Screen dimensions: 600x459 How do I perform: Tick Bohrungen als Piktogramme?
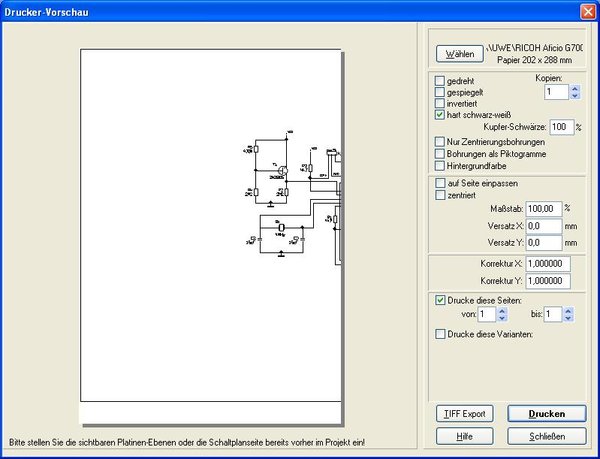coord(440,154)
